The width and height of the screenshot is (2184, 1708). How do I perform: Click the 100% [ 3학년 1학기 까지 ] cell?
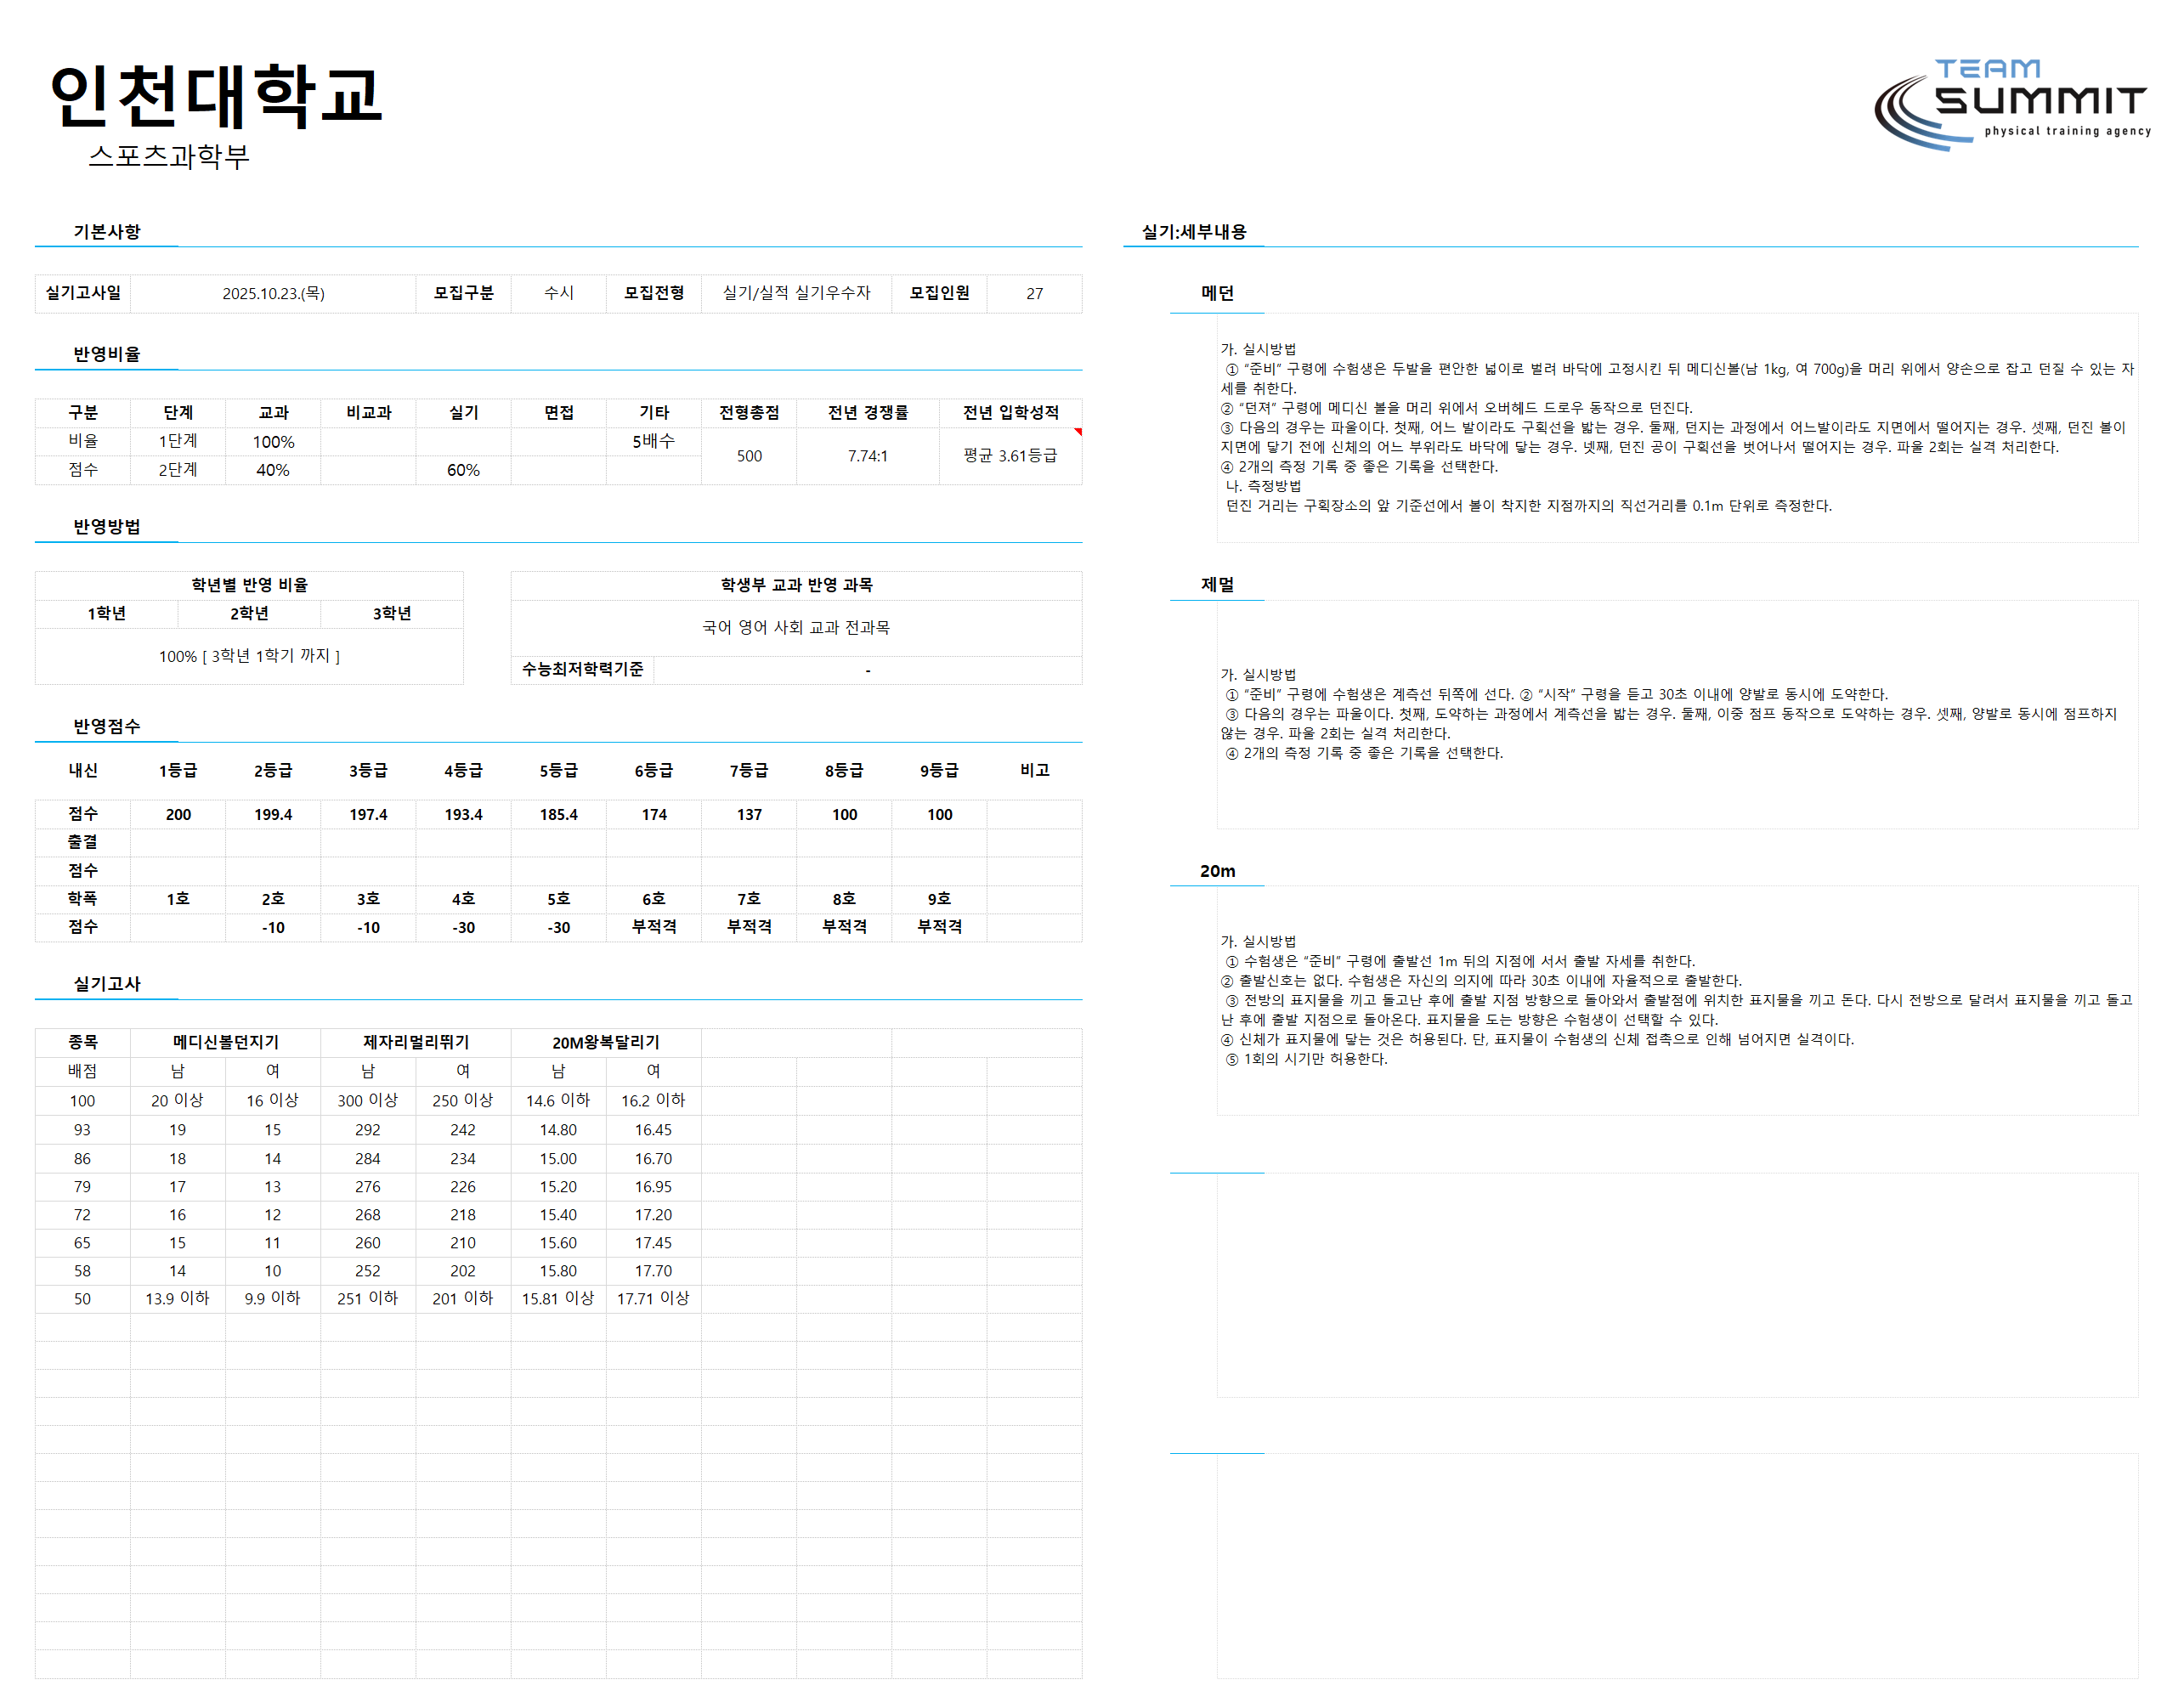pyautogui.click(x=249, y=656)
